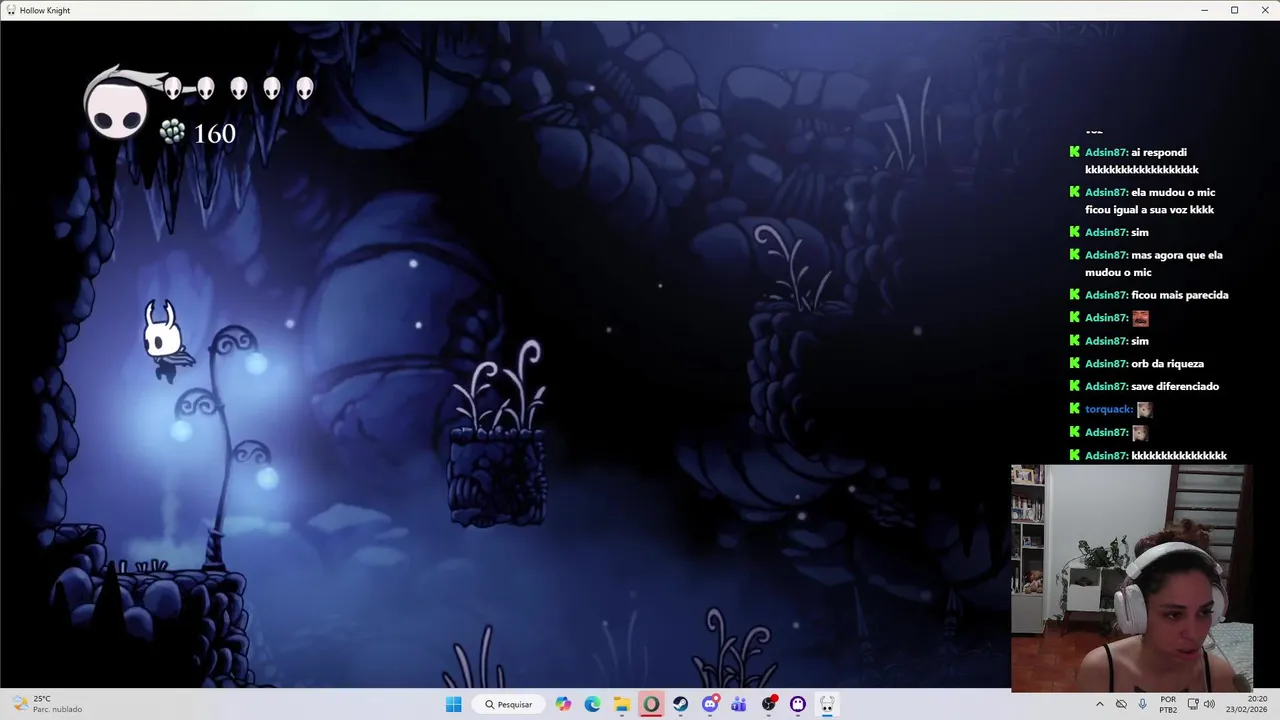Click the microphone tray icon

(x=1142, y=704)
